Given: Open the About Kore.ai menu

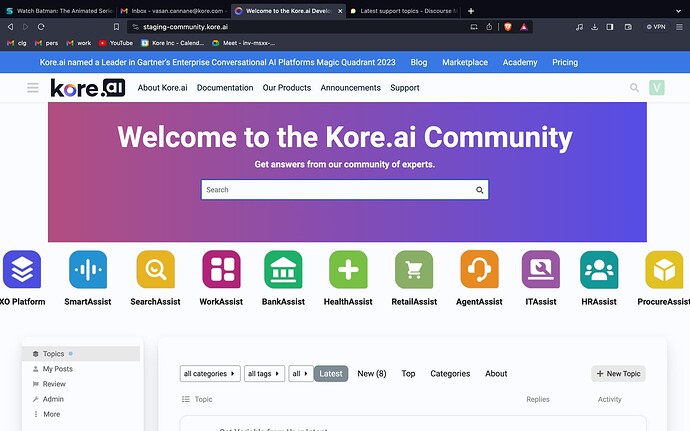Looking at the screenshot, I should (162, 88).
